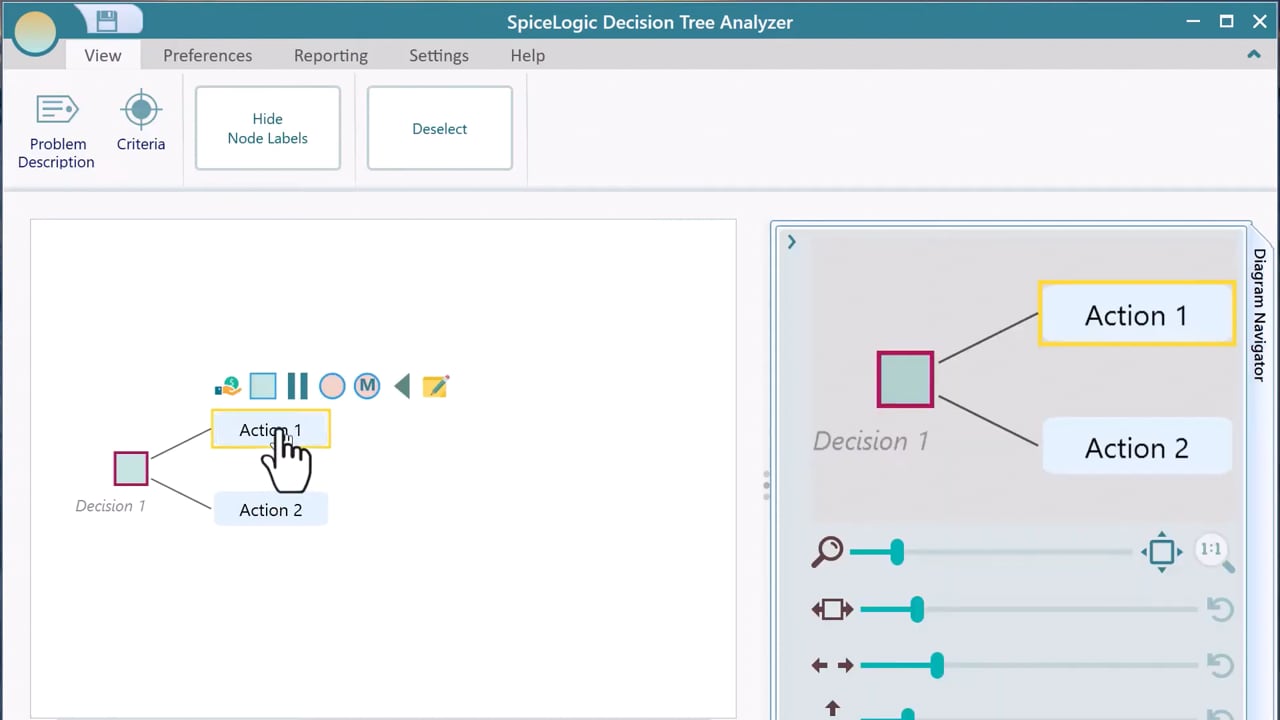Add a decision node using the square icon
The height and width of the screenshot is (720, 1280).
pyautogui.click(x=263, y=386)
